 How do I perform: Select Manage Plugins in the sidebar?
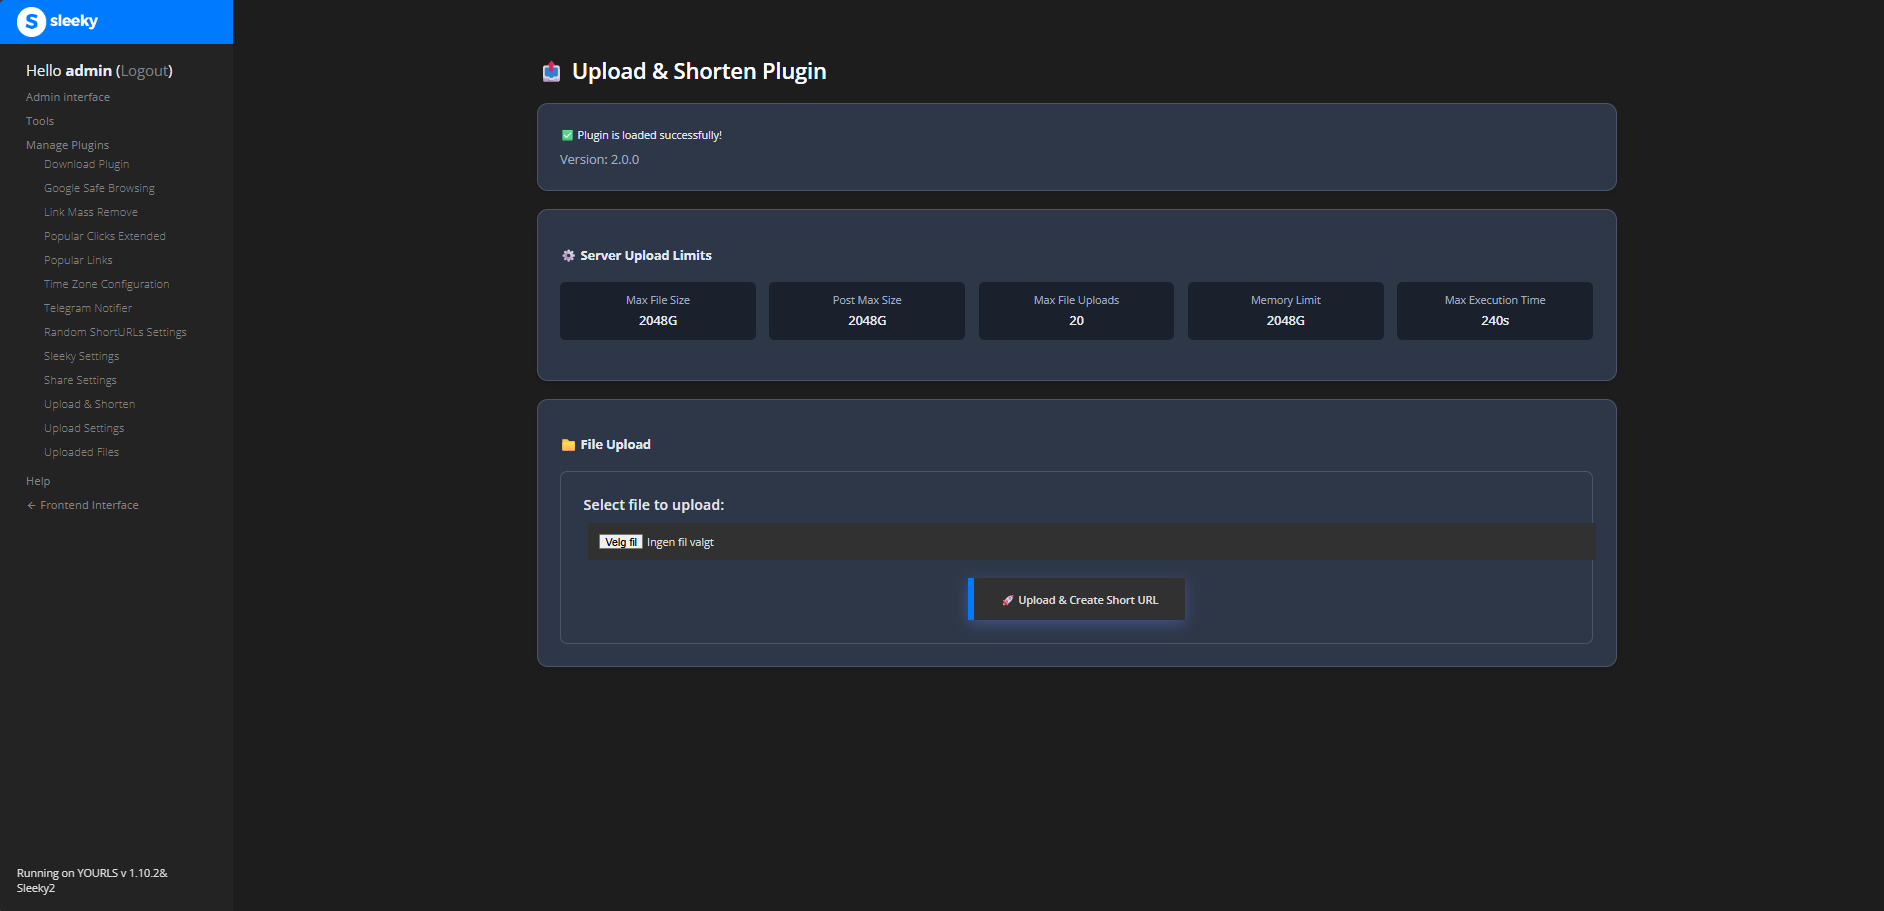click(x=67, y=144)
